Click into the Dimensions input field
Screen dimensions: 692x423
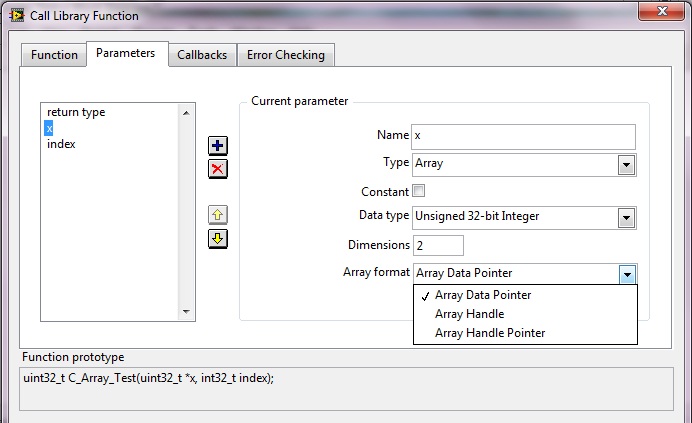[438, 245]
